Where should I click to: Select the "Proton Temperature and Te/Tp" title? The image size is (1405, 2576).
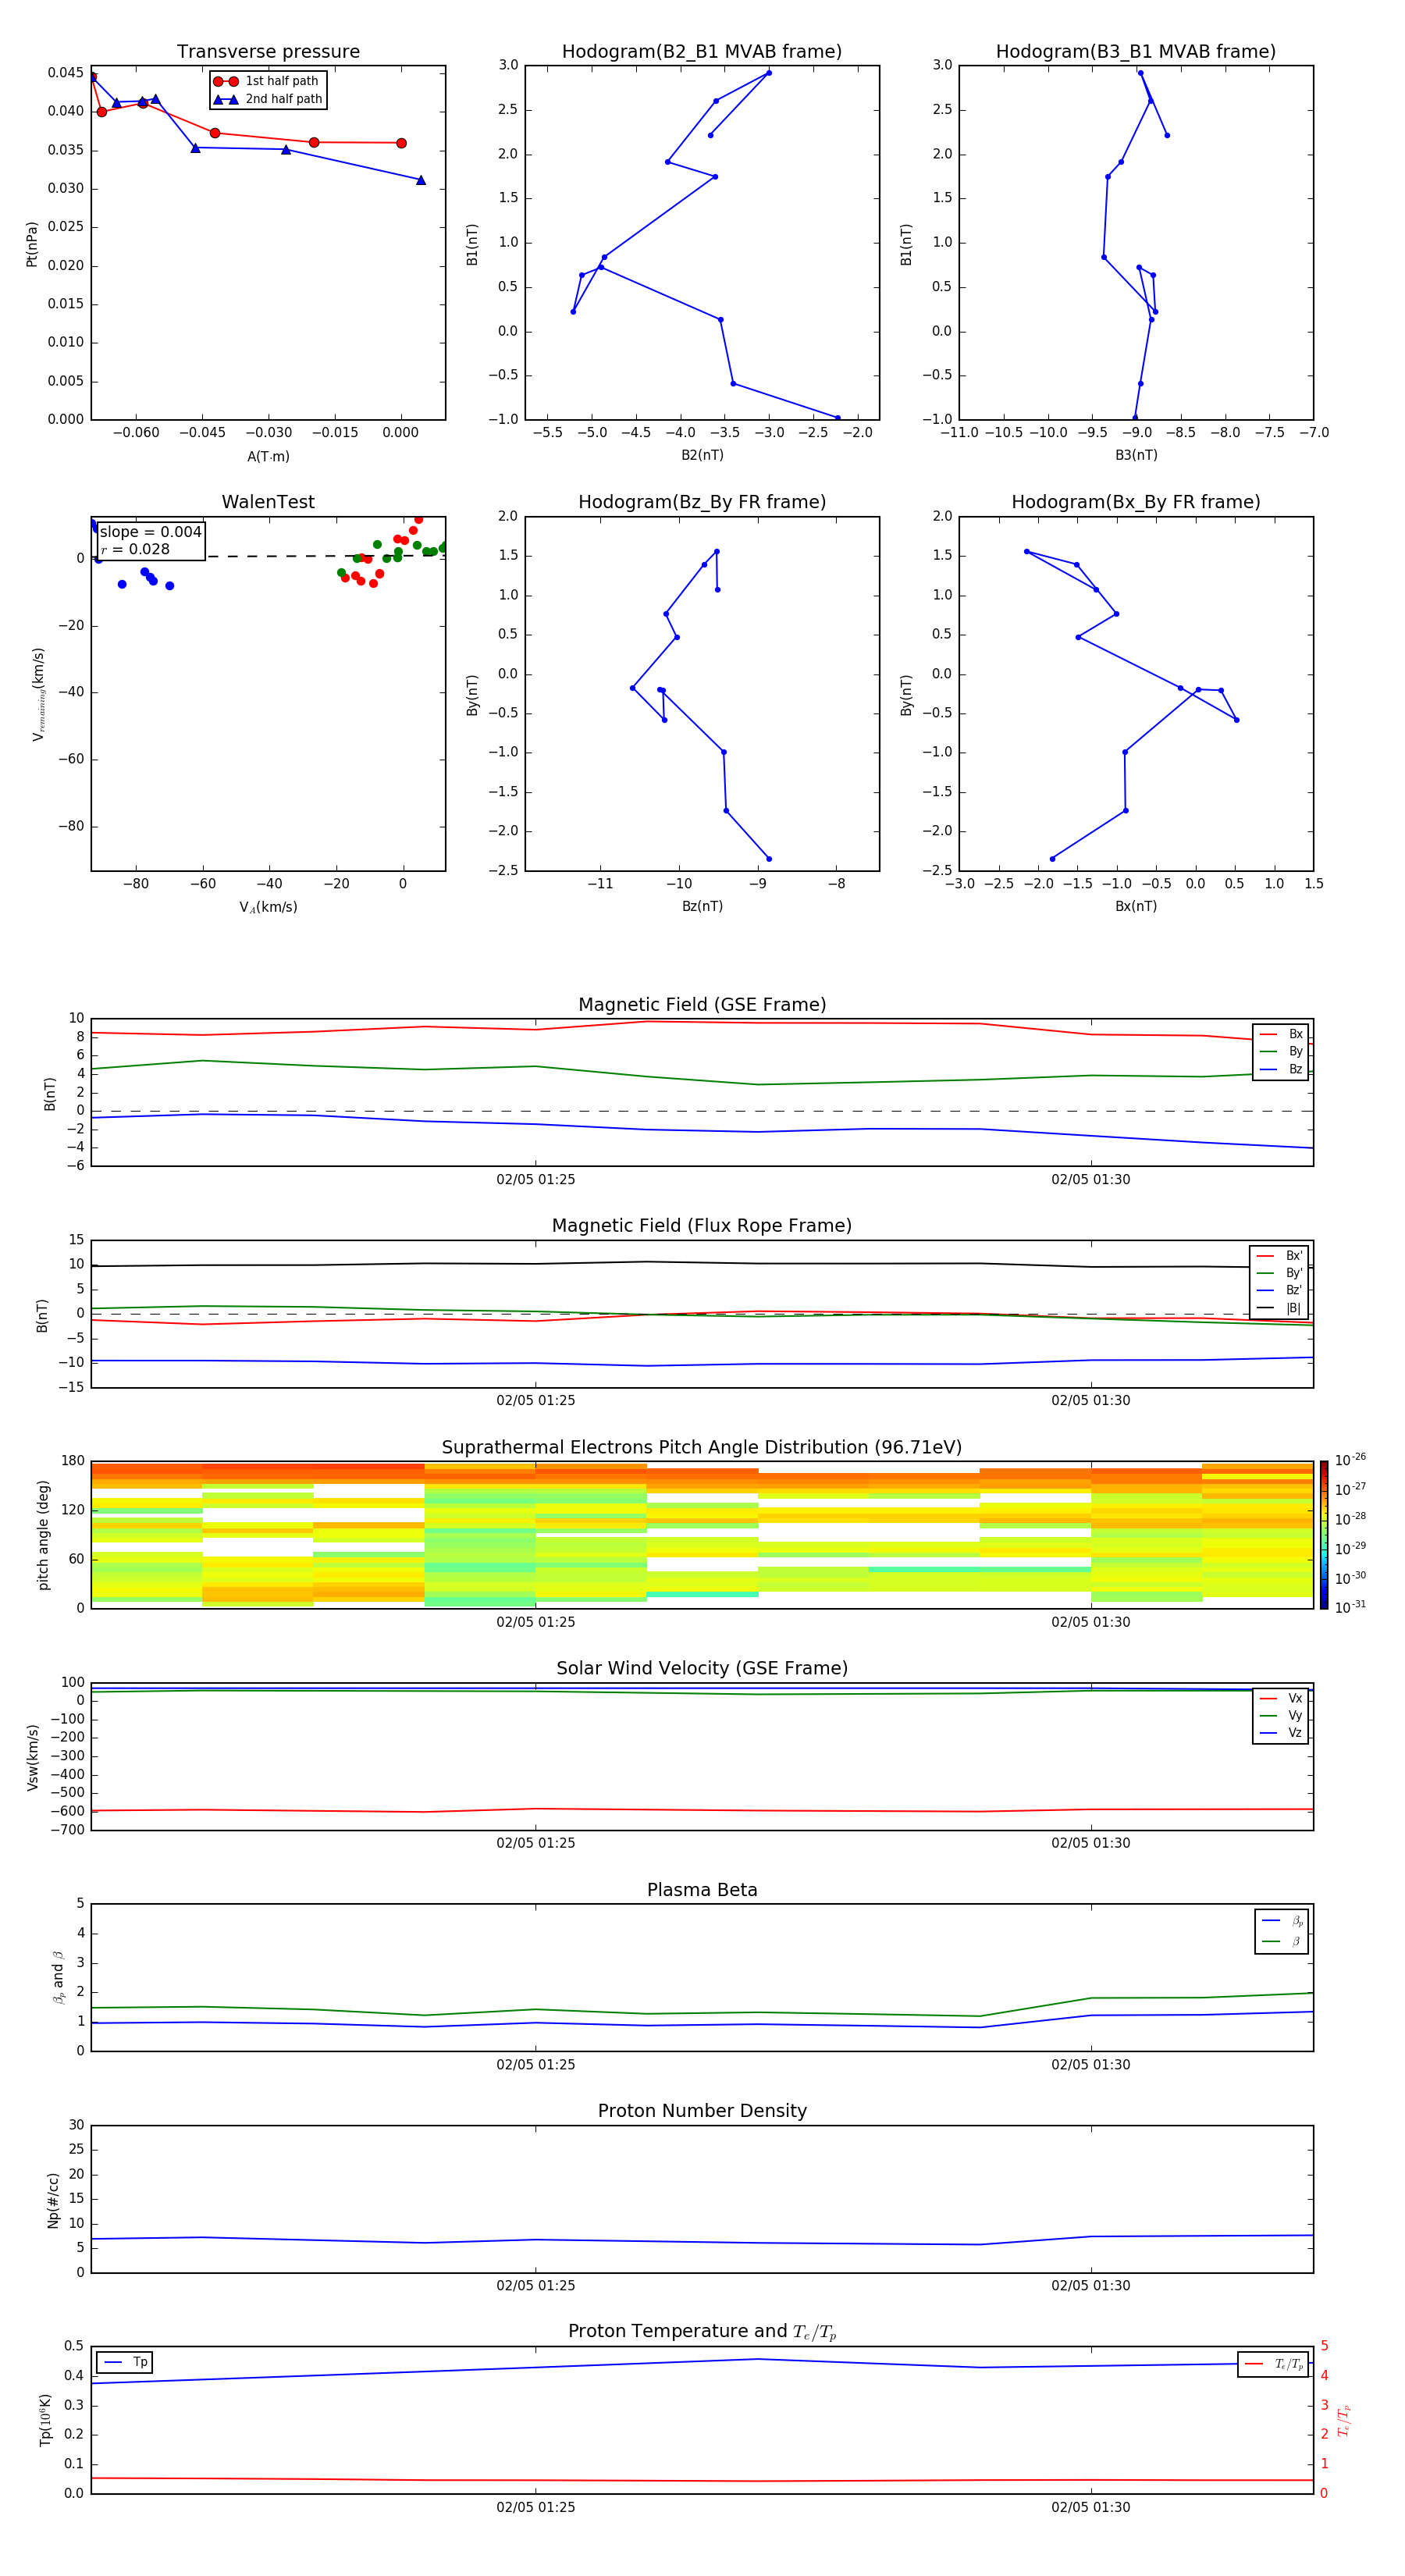702,2332
